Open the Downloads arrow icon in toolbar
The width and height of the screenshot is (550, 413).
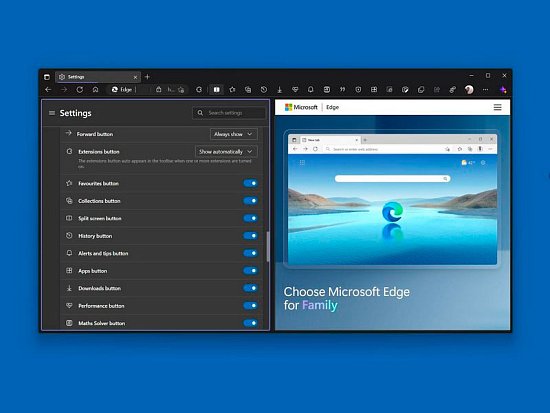(x=280, y=90)
